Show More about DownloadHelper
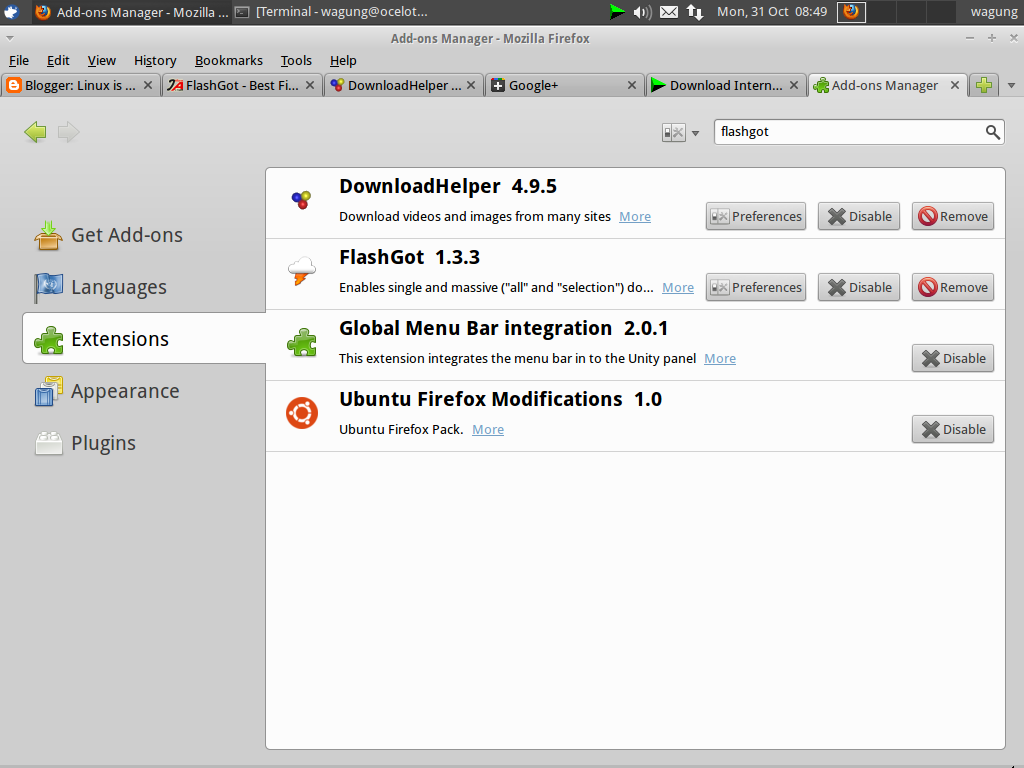Viewport: 1024px width, 768px height. tap(635, 217)
